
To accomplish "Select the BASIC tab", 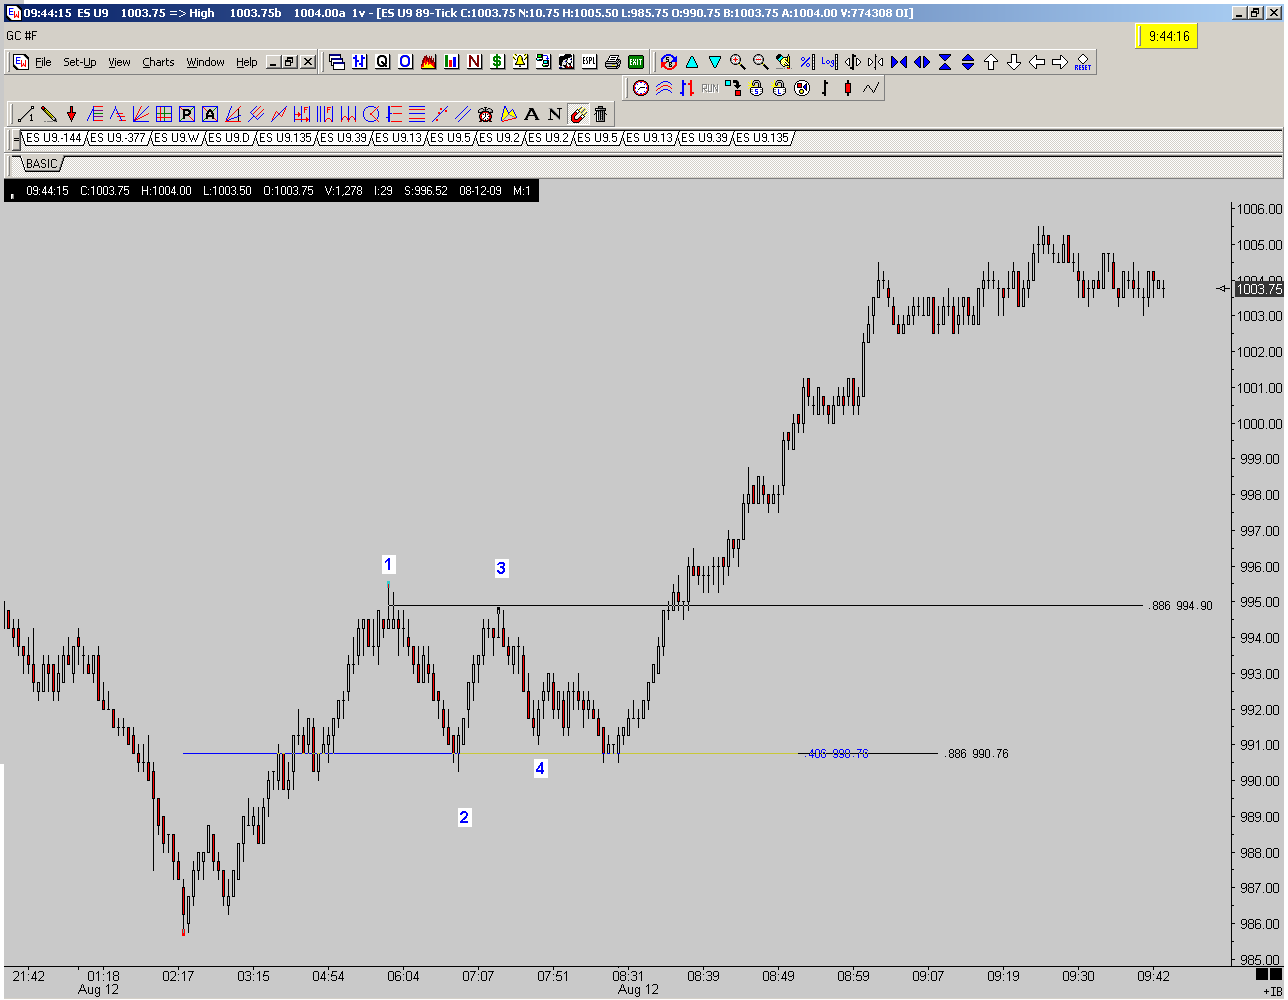I will point(41,163).
